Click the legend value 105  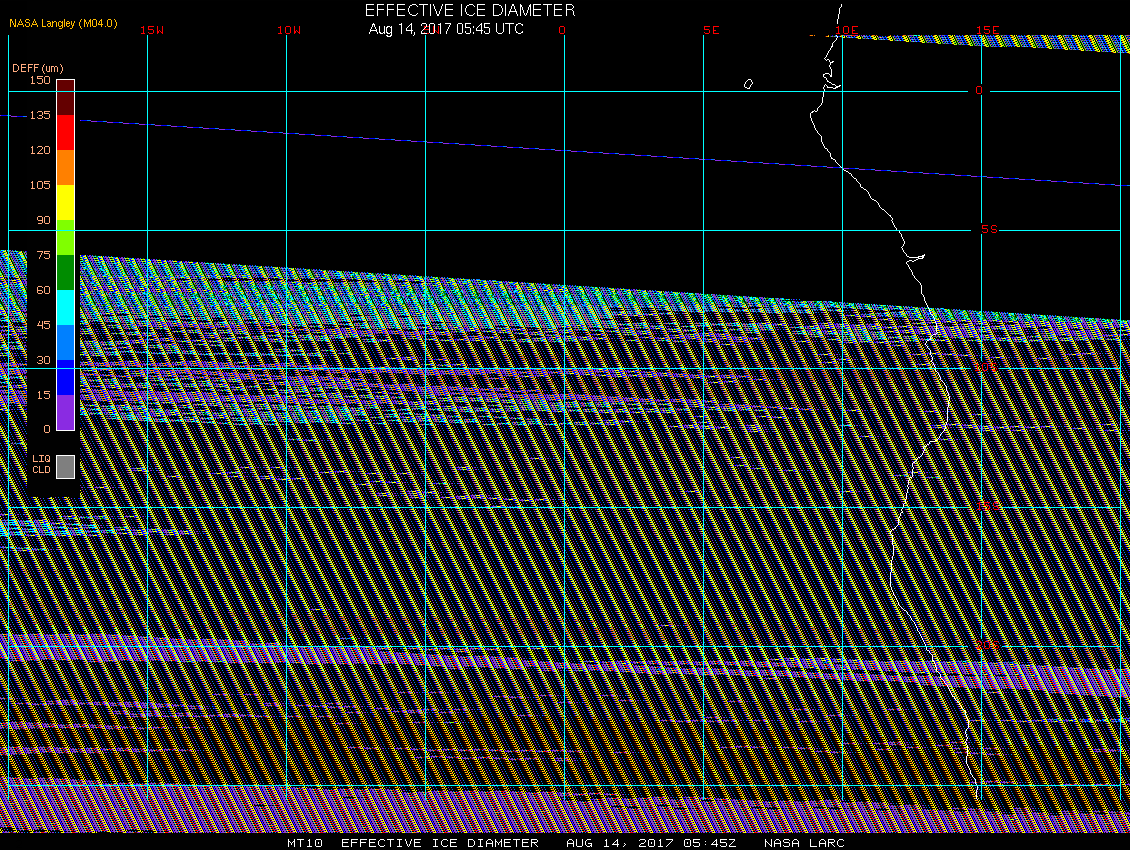click(40, 185)
